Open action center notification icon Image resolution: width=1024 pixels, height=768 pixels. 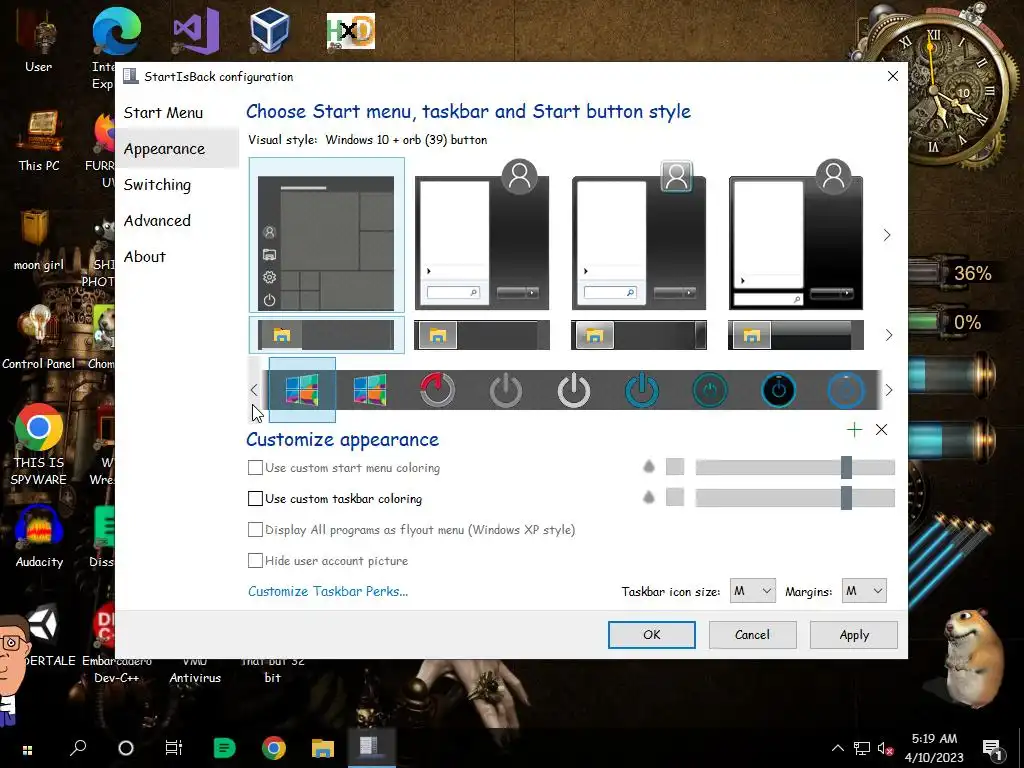[993, 748]
